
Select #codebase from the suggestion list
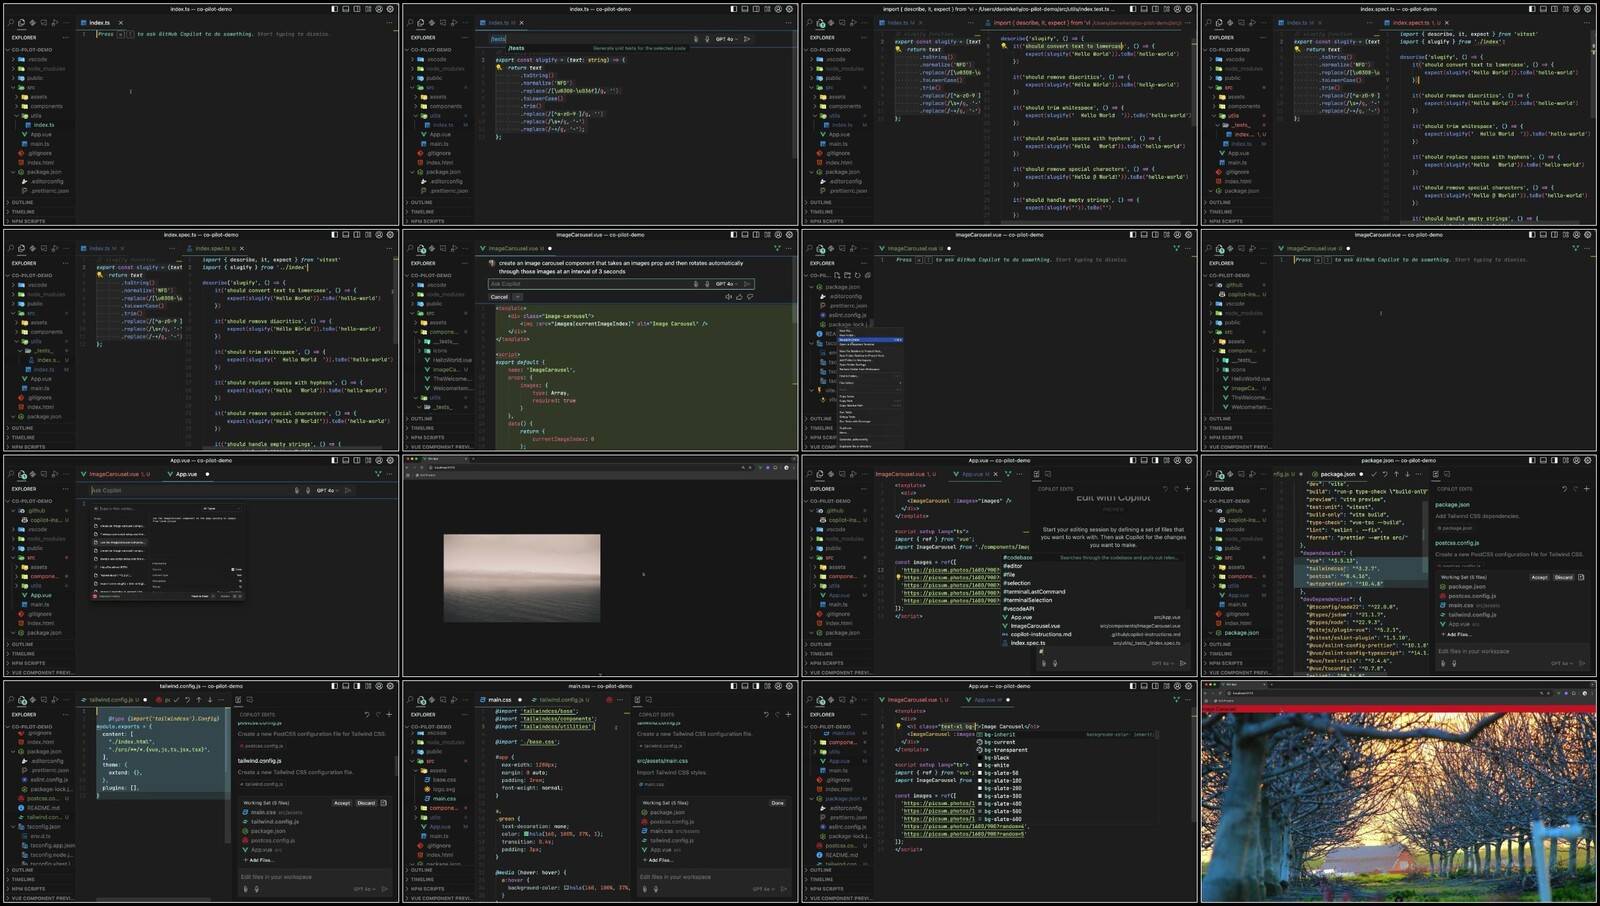click(x=1017, y=558)
